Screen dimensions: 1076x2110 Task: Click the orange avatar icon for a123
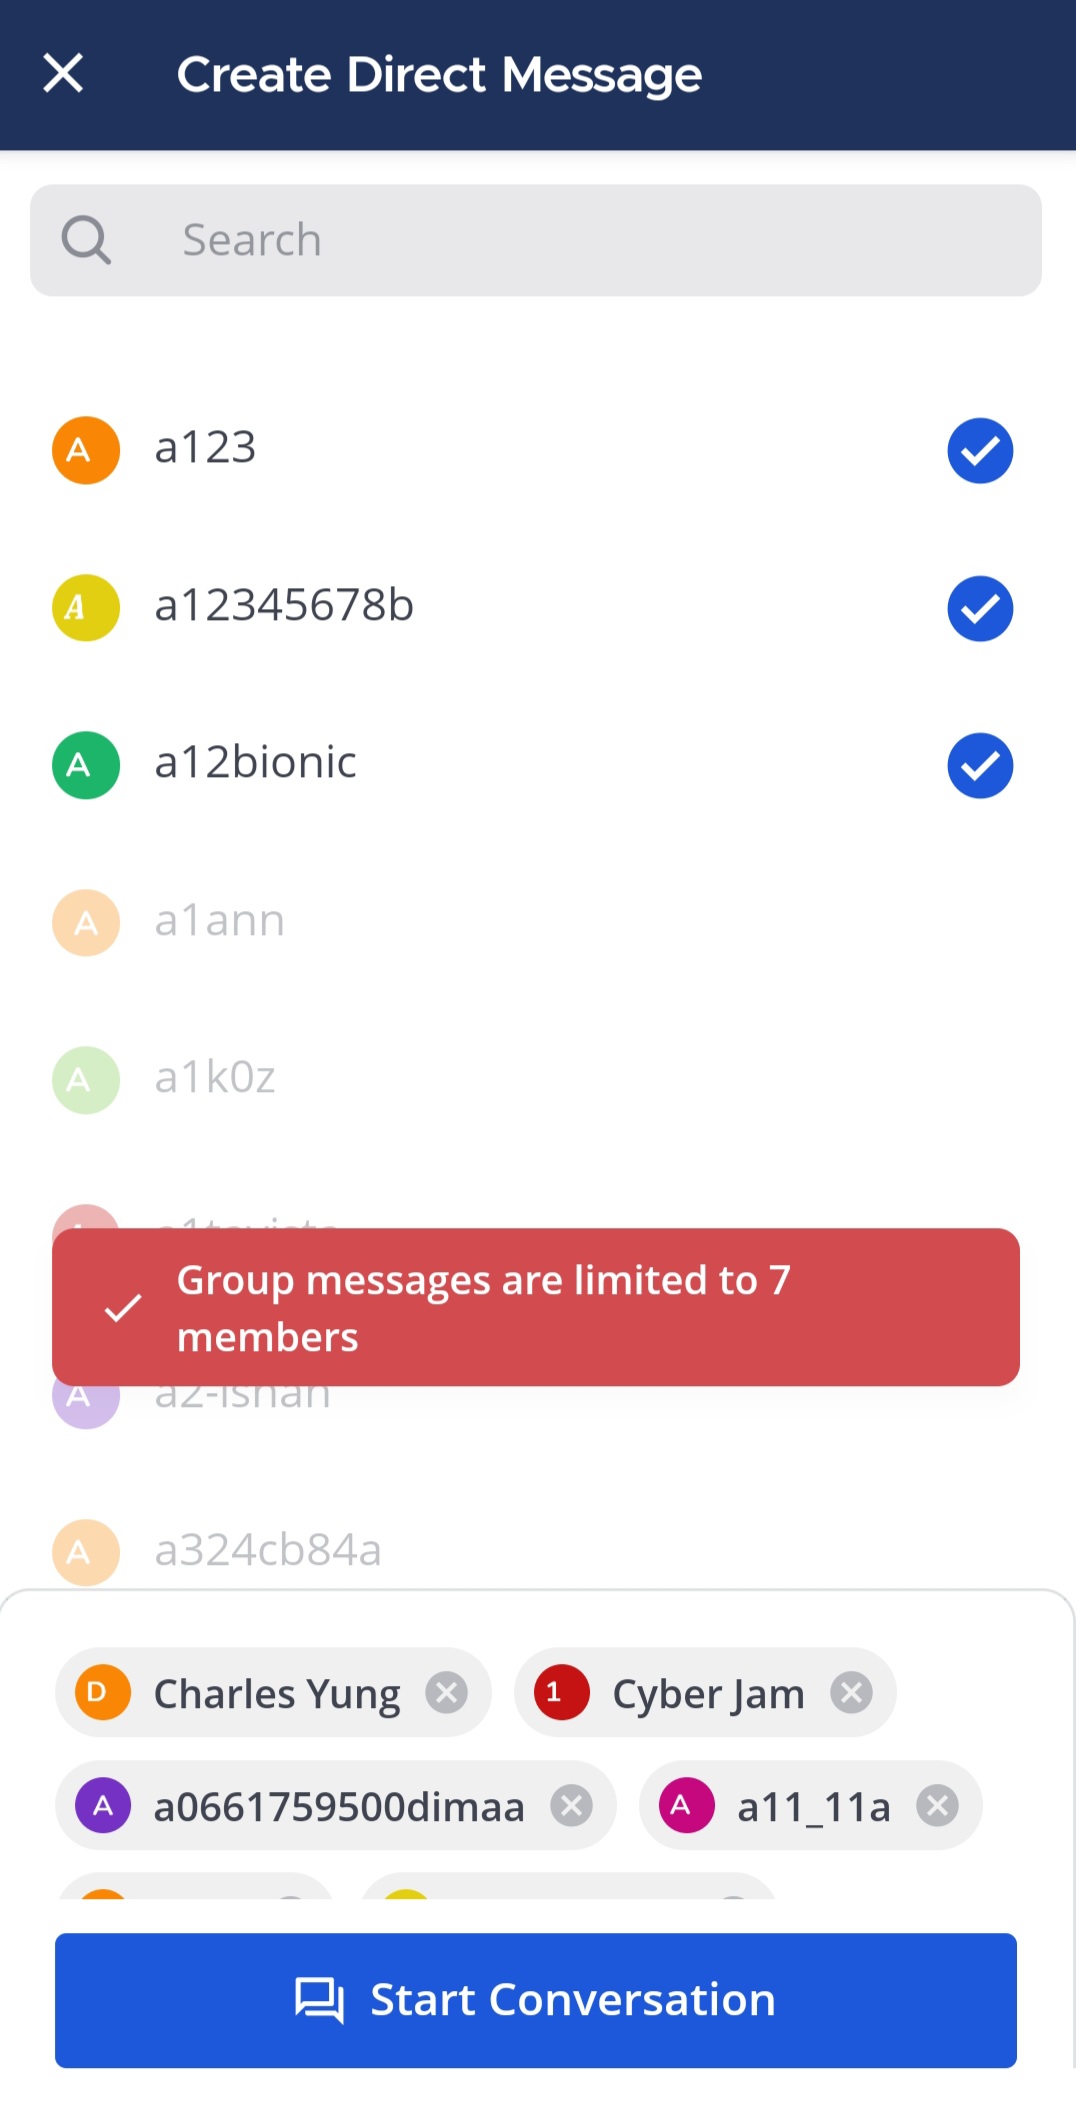85,450
